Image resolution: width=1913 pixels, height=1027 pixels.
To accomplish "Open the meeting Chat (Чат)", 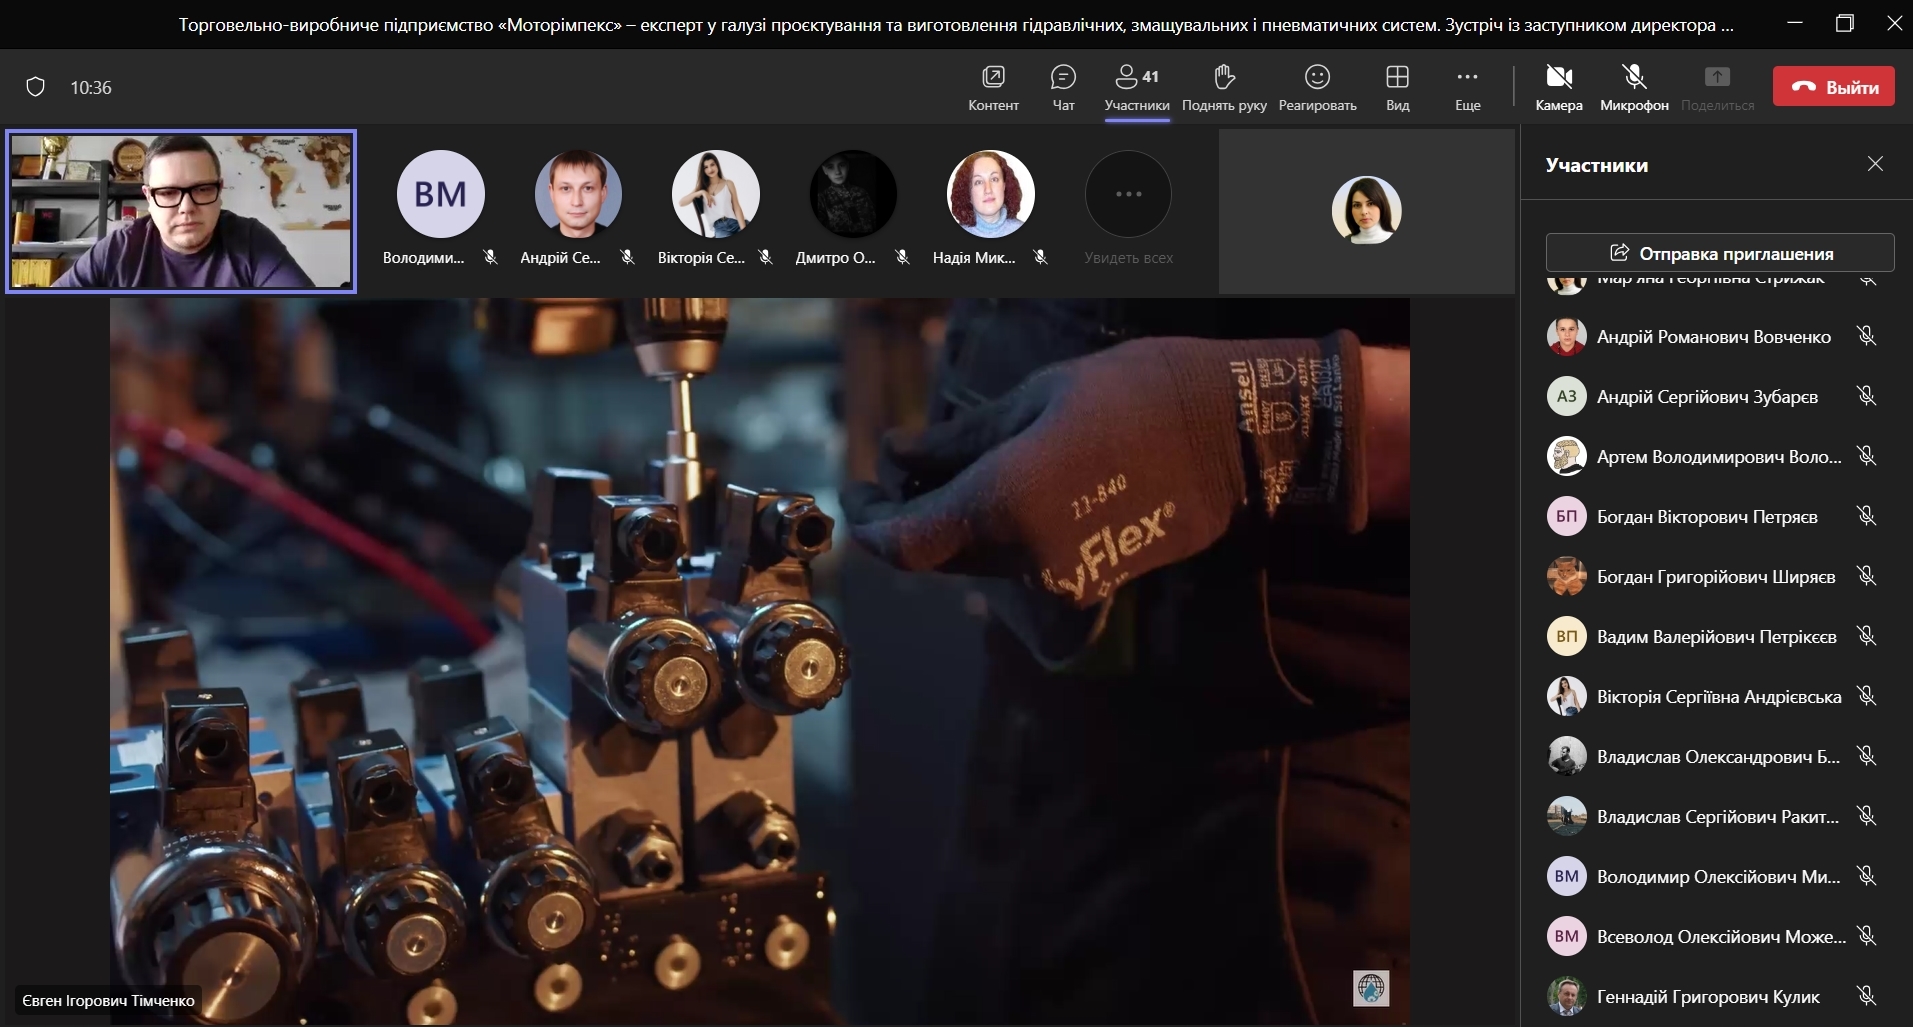I will click(x=1063, y=88).
